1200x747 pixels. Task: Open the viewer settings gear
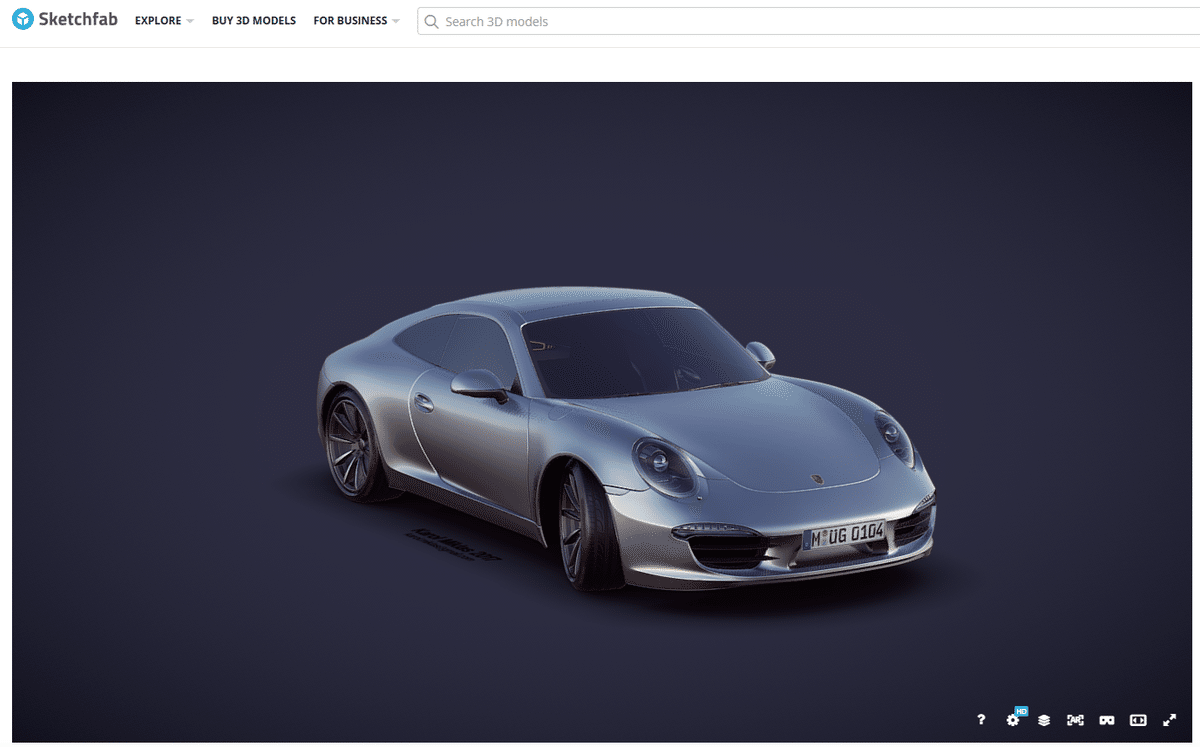1012,720
